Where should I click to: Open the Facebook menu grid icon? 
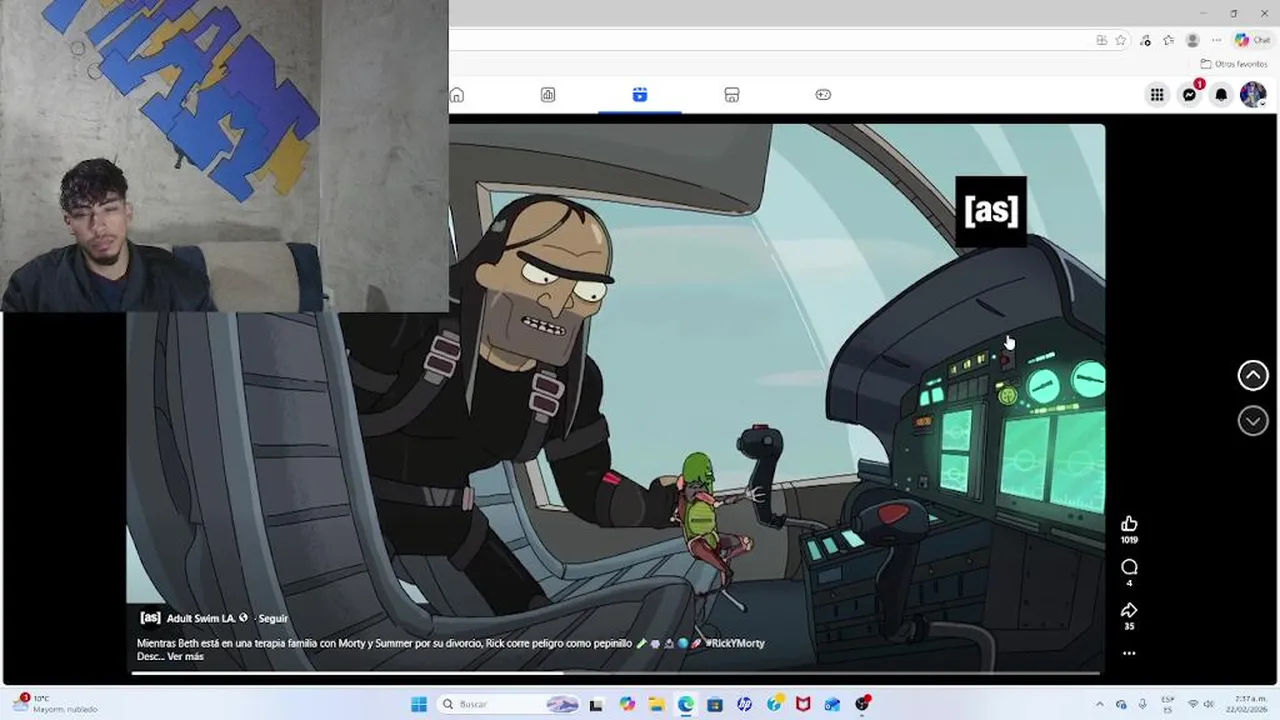[1157, 95]
